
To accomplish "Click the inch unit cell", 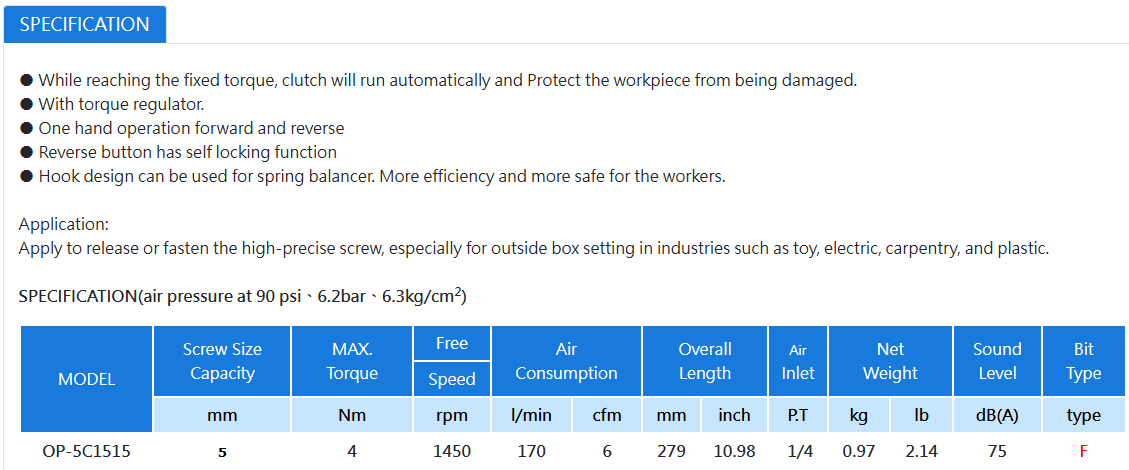I will (x=734, y=415).
